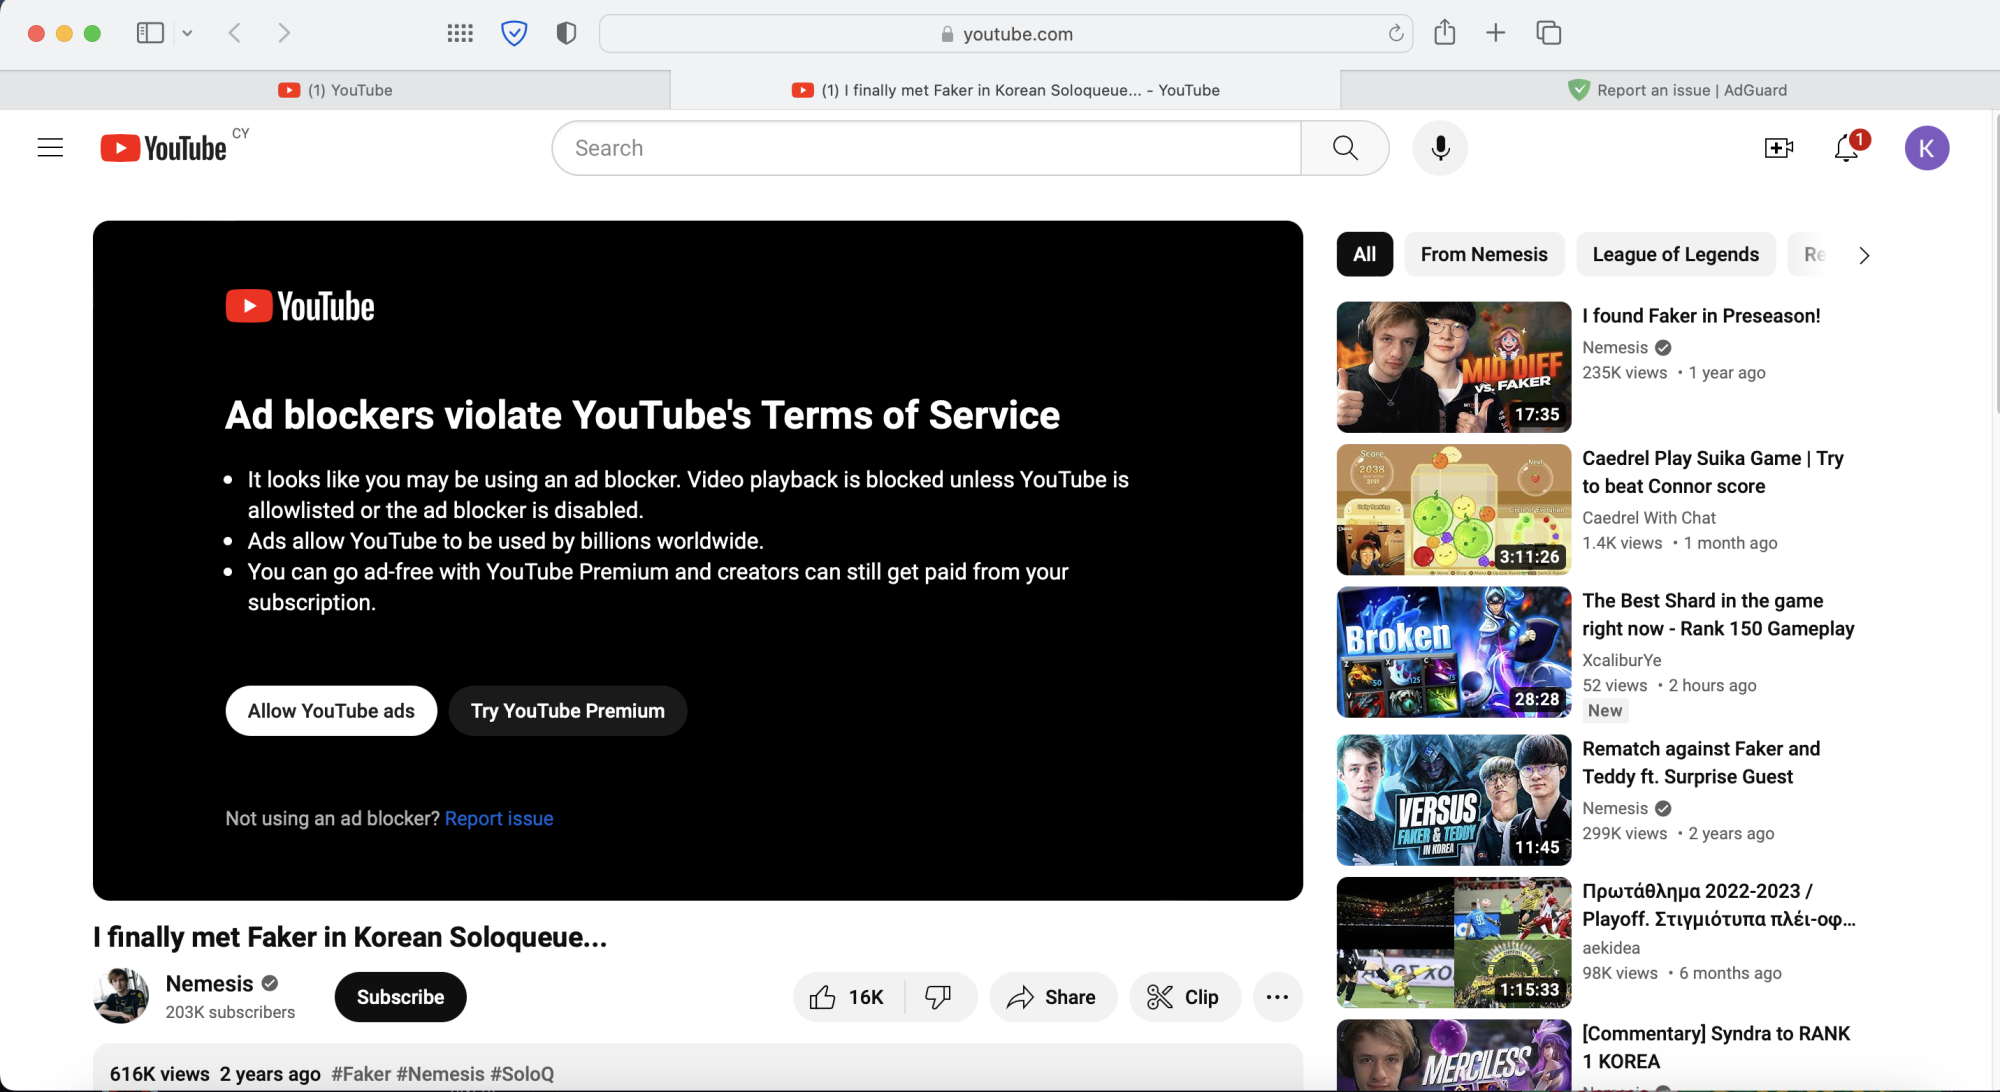
Task: Dislike the video with thumbs down
Action: point(938,996)
